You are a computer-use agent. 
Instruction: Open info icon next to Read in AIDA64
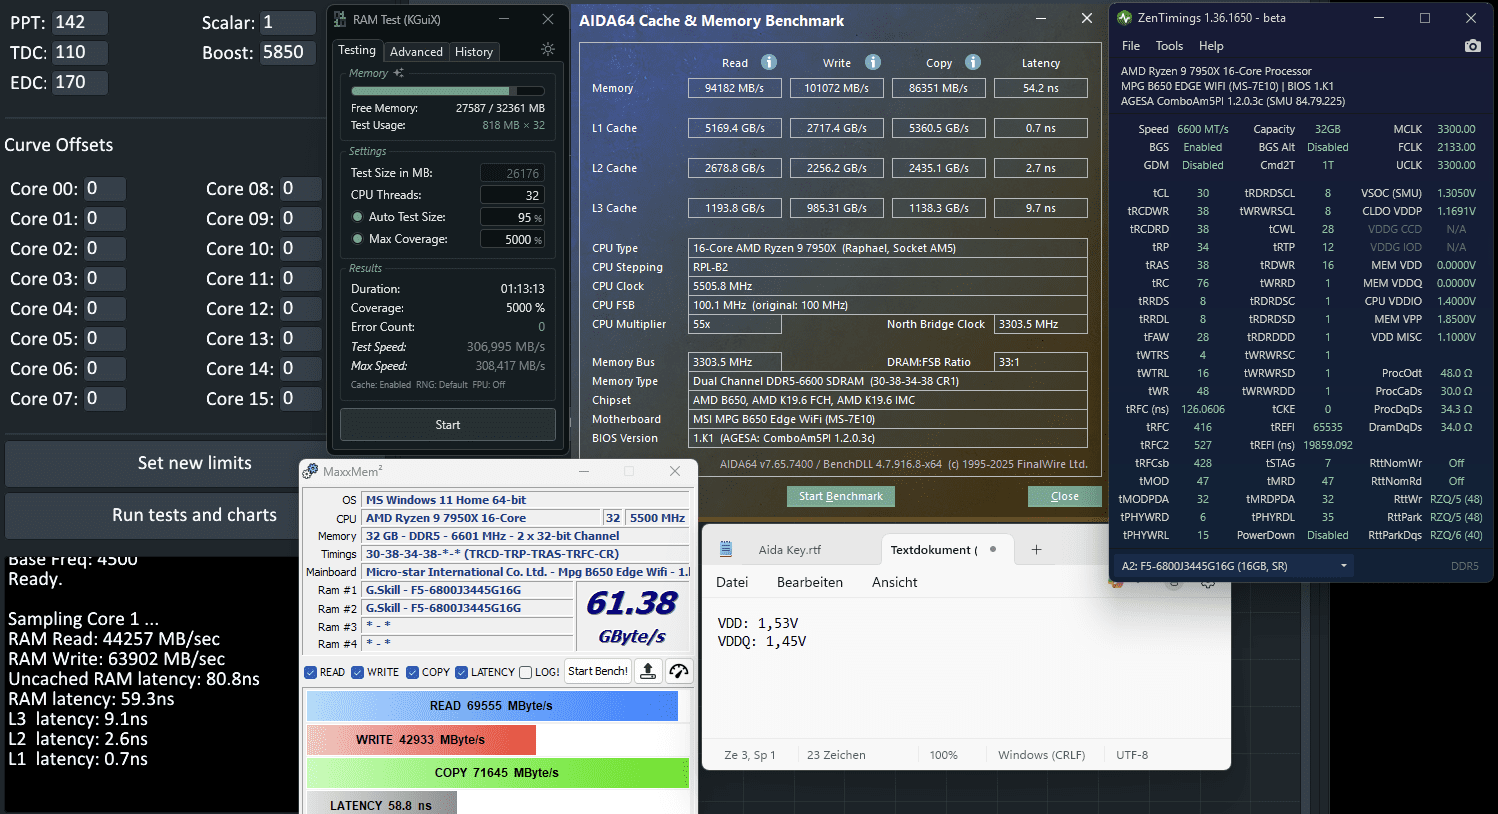(769, 62)
